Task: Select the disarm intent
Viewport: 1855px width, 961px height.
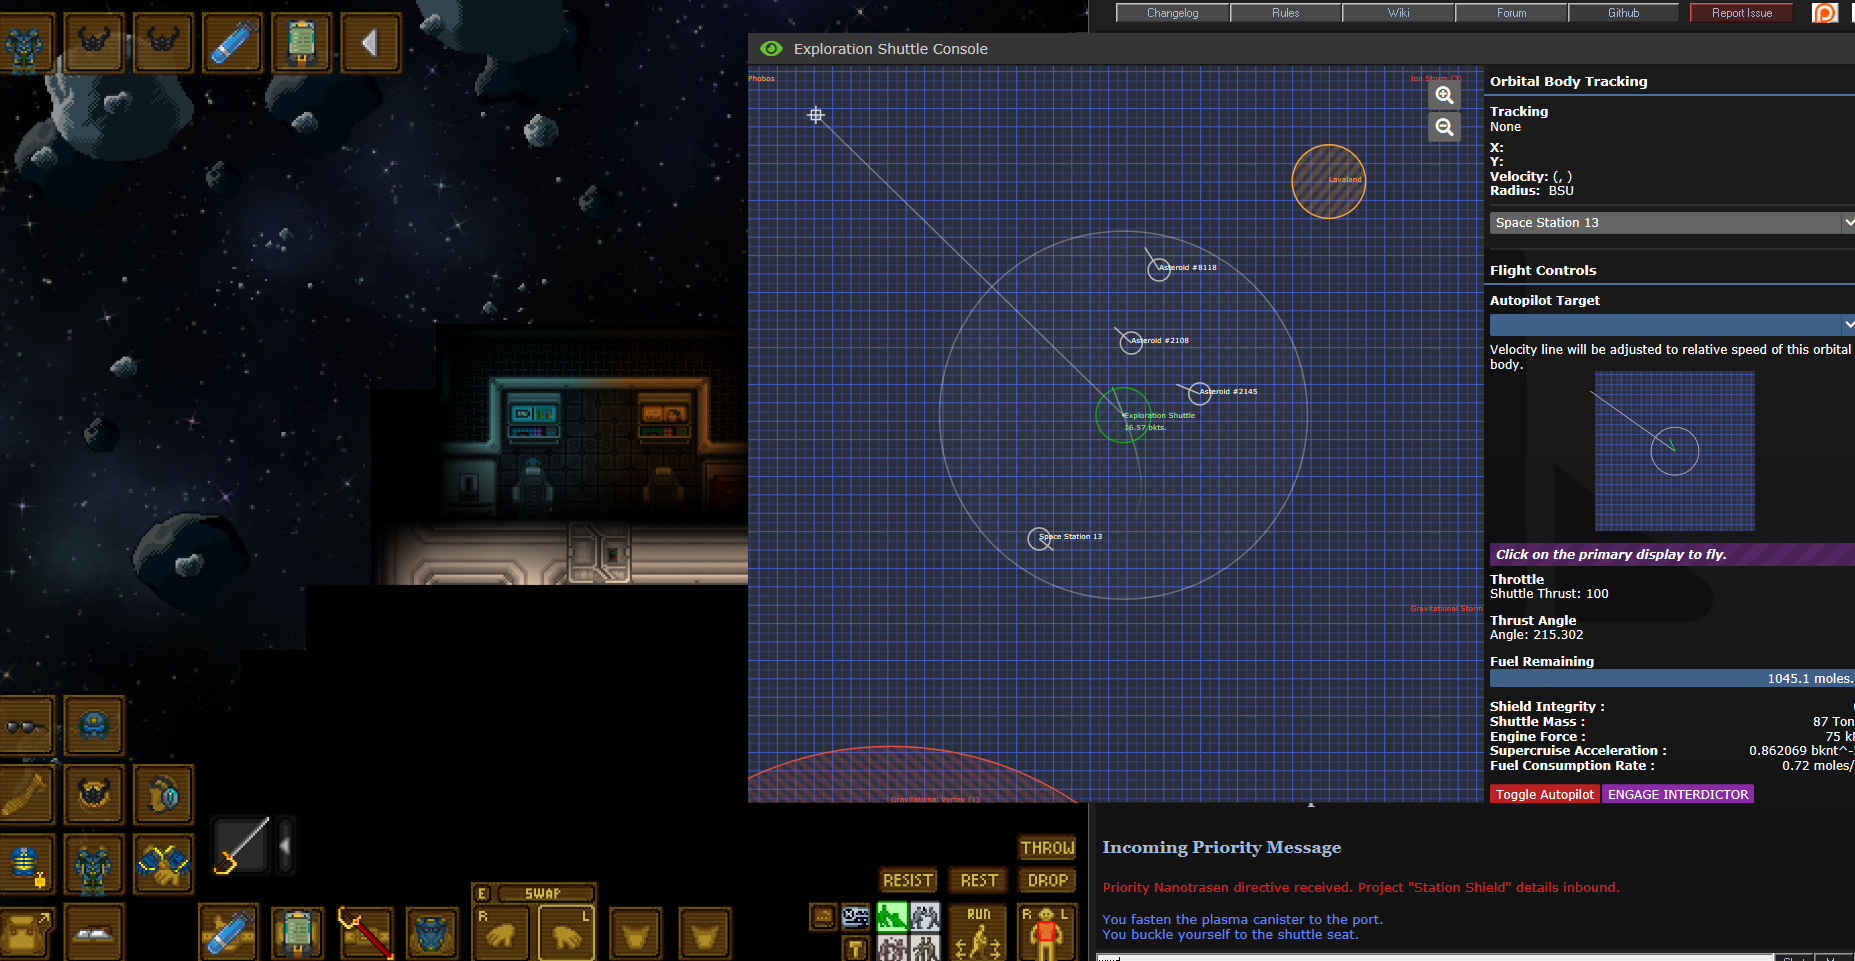Action: pos(925,917)
